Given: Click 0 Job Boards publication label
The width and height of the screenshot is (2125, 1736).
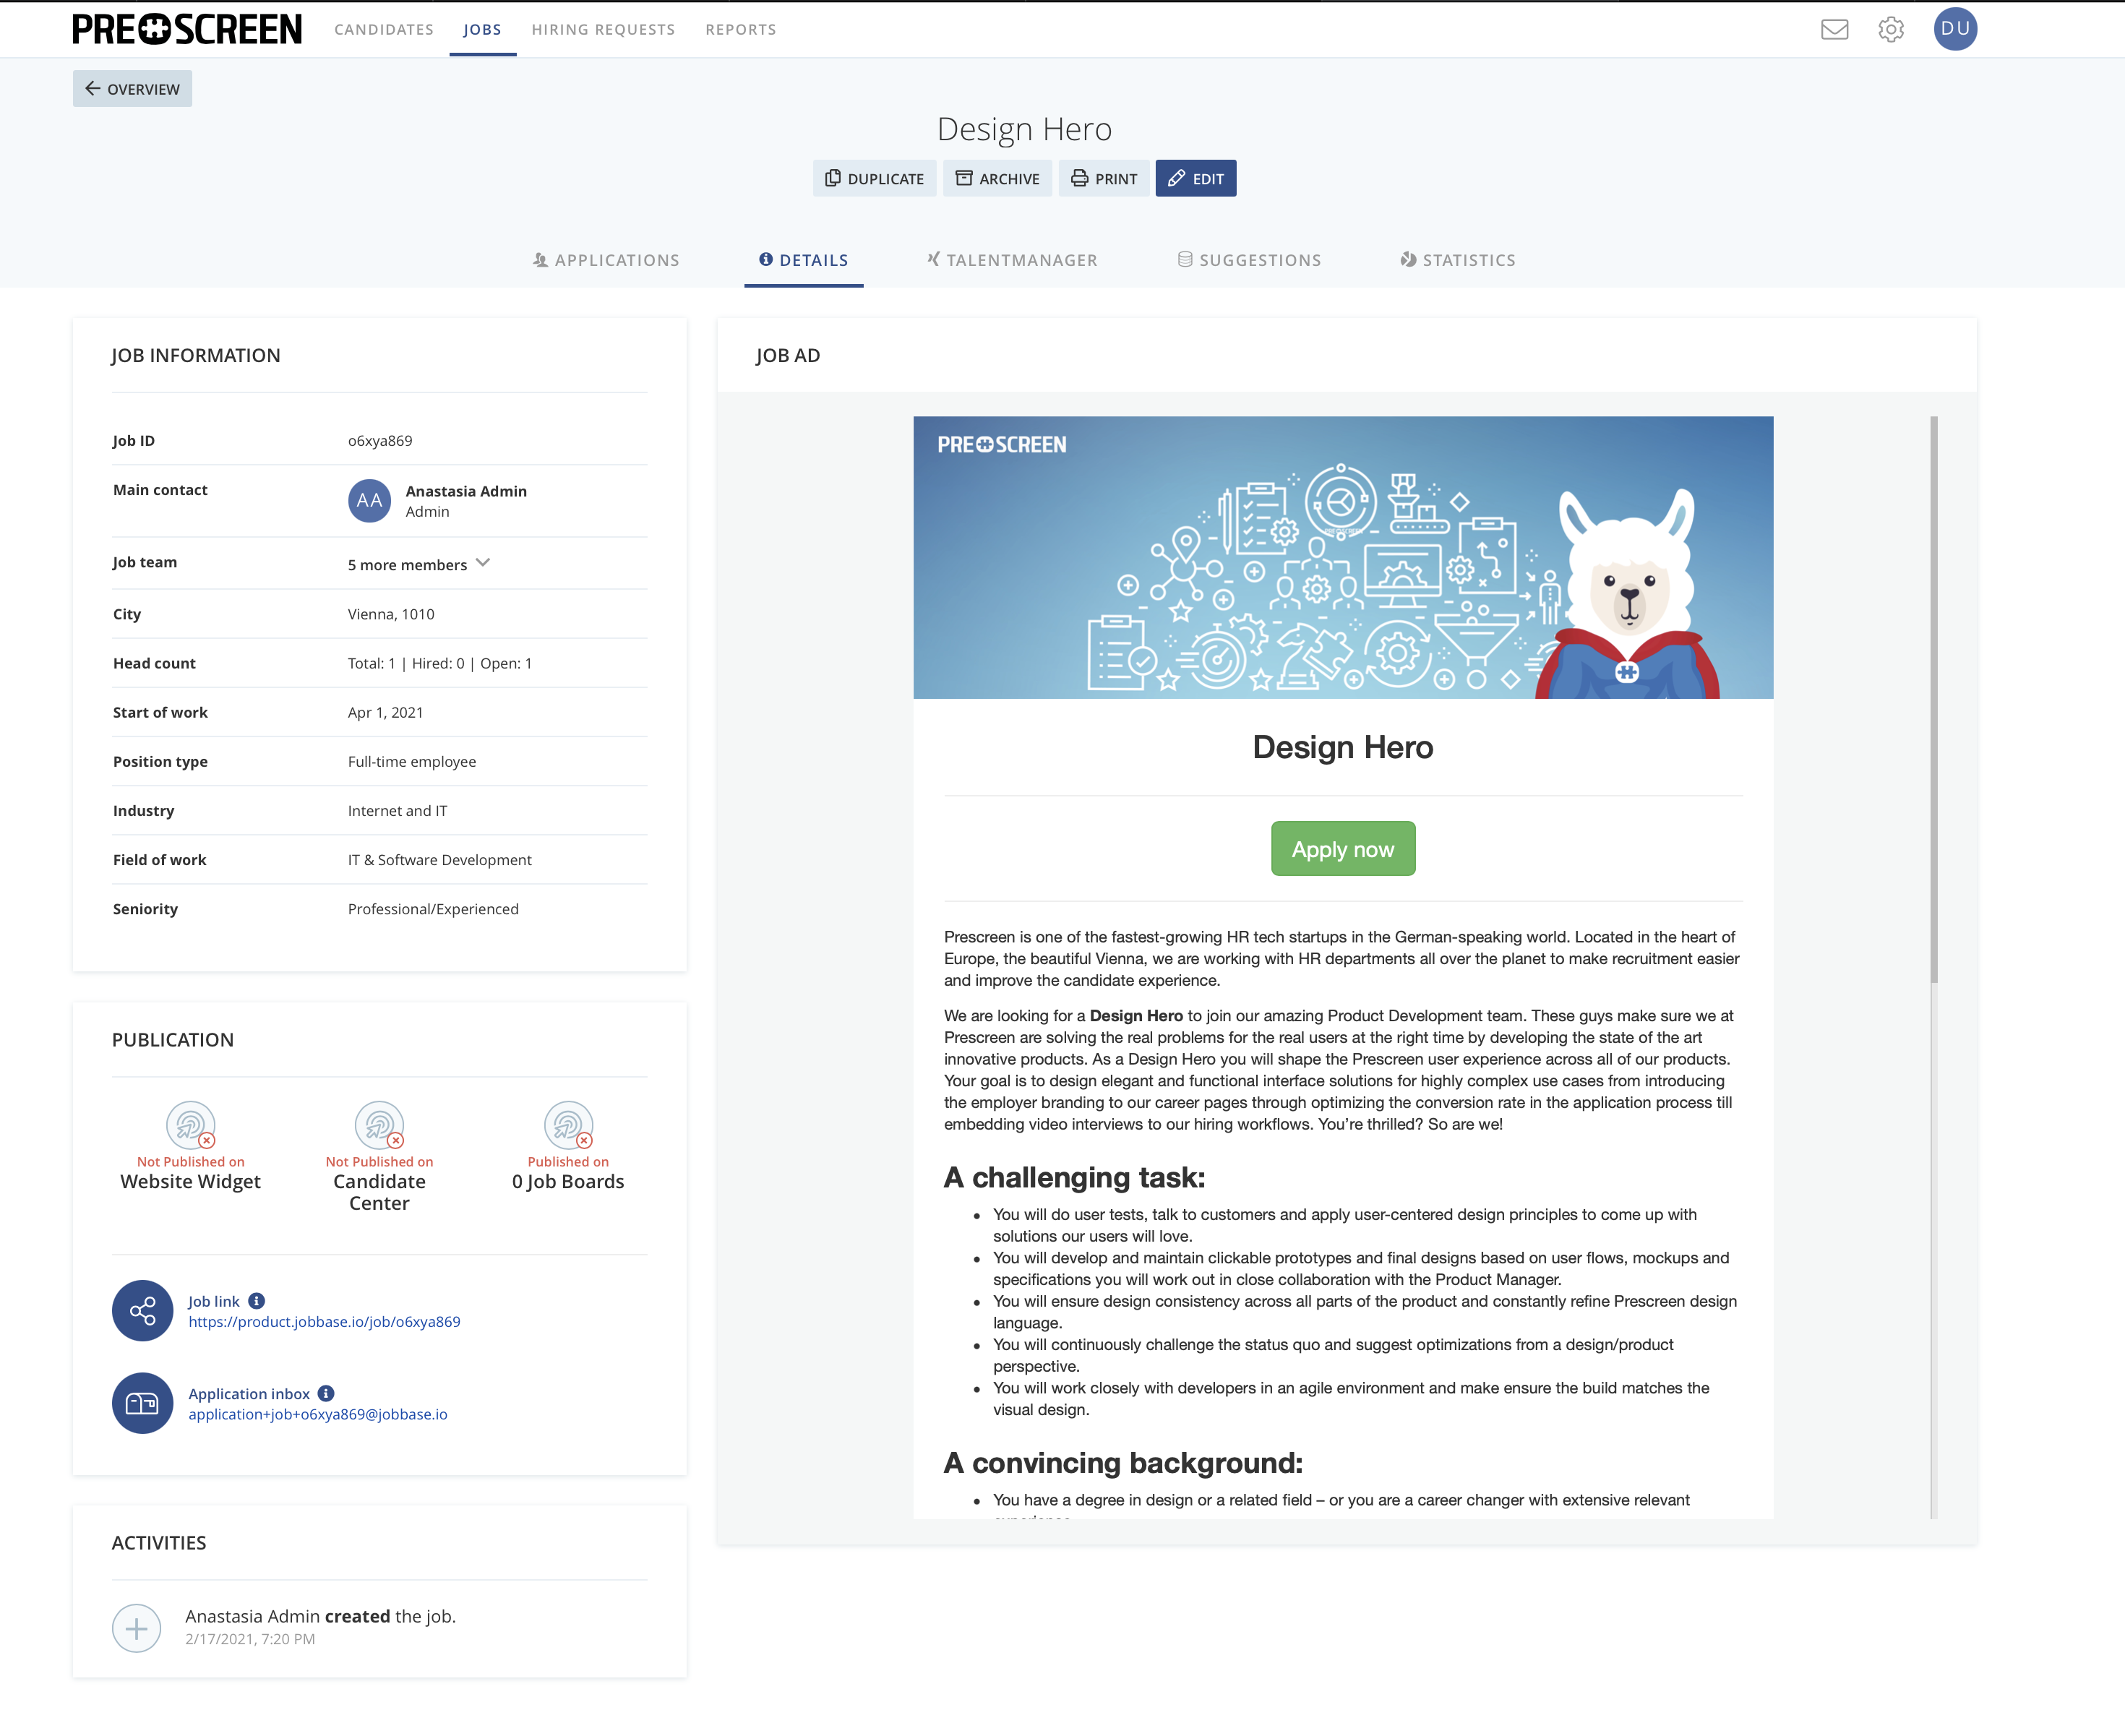Looking at the screenshot, I should click(568, 1181).
